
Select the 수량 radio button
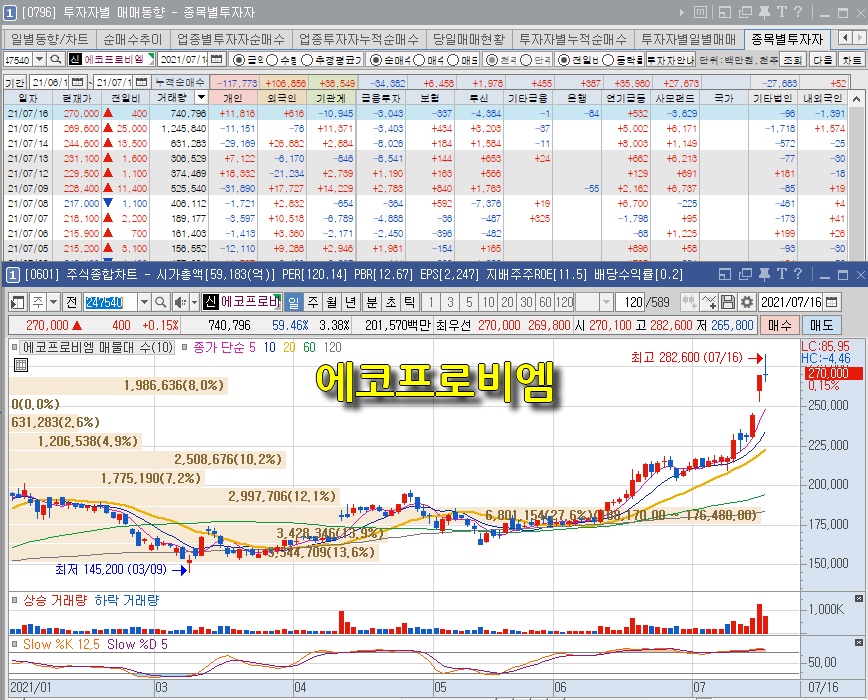click(272, 60)
